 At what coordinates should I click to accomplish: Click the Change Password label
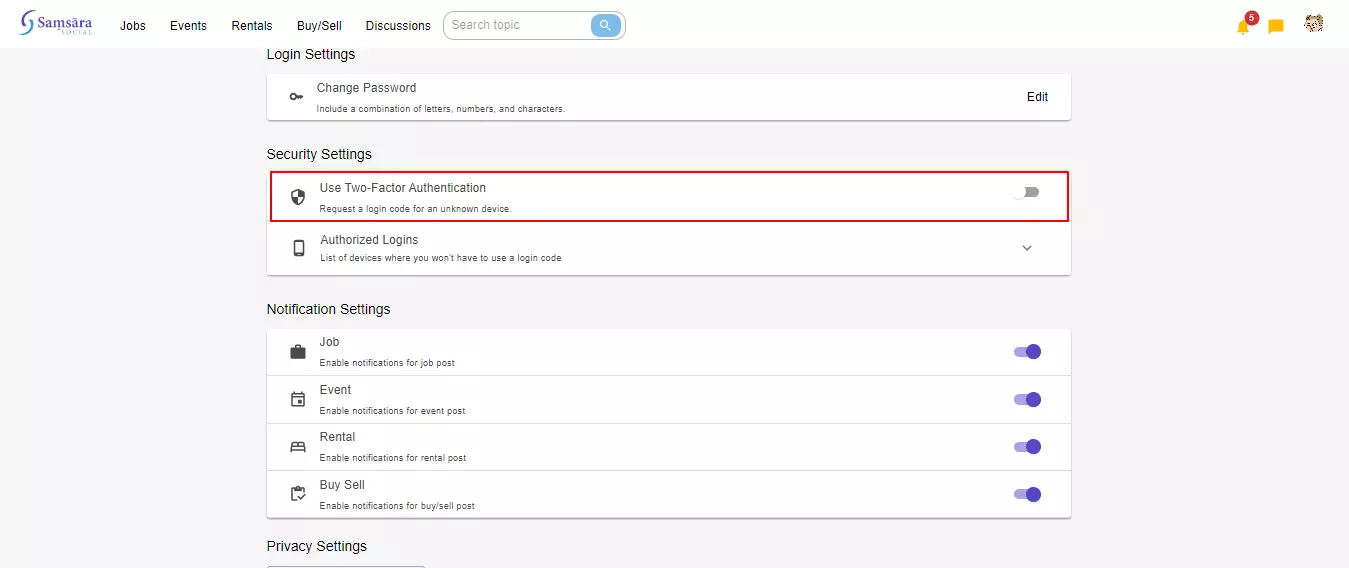[366, 88]
